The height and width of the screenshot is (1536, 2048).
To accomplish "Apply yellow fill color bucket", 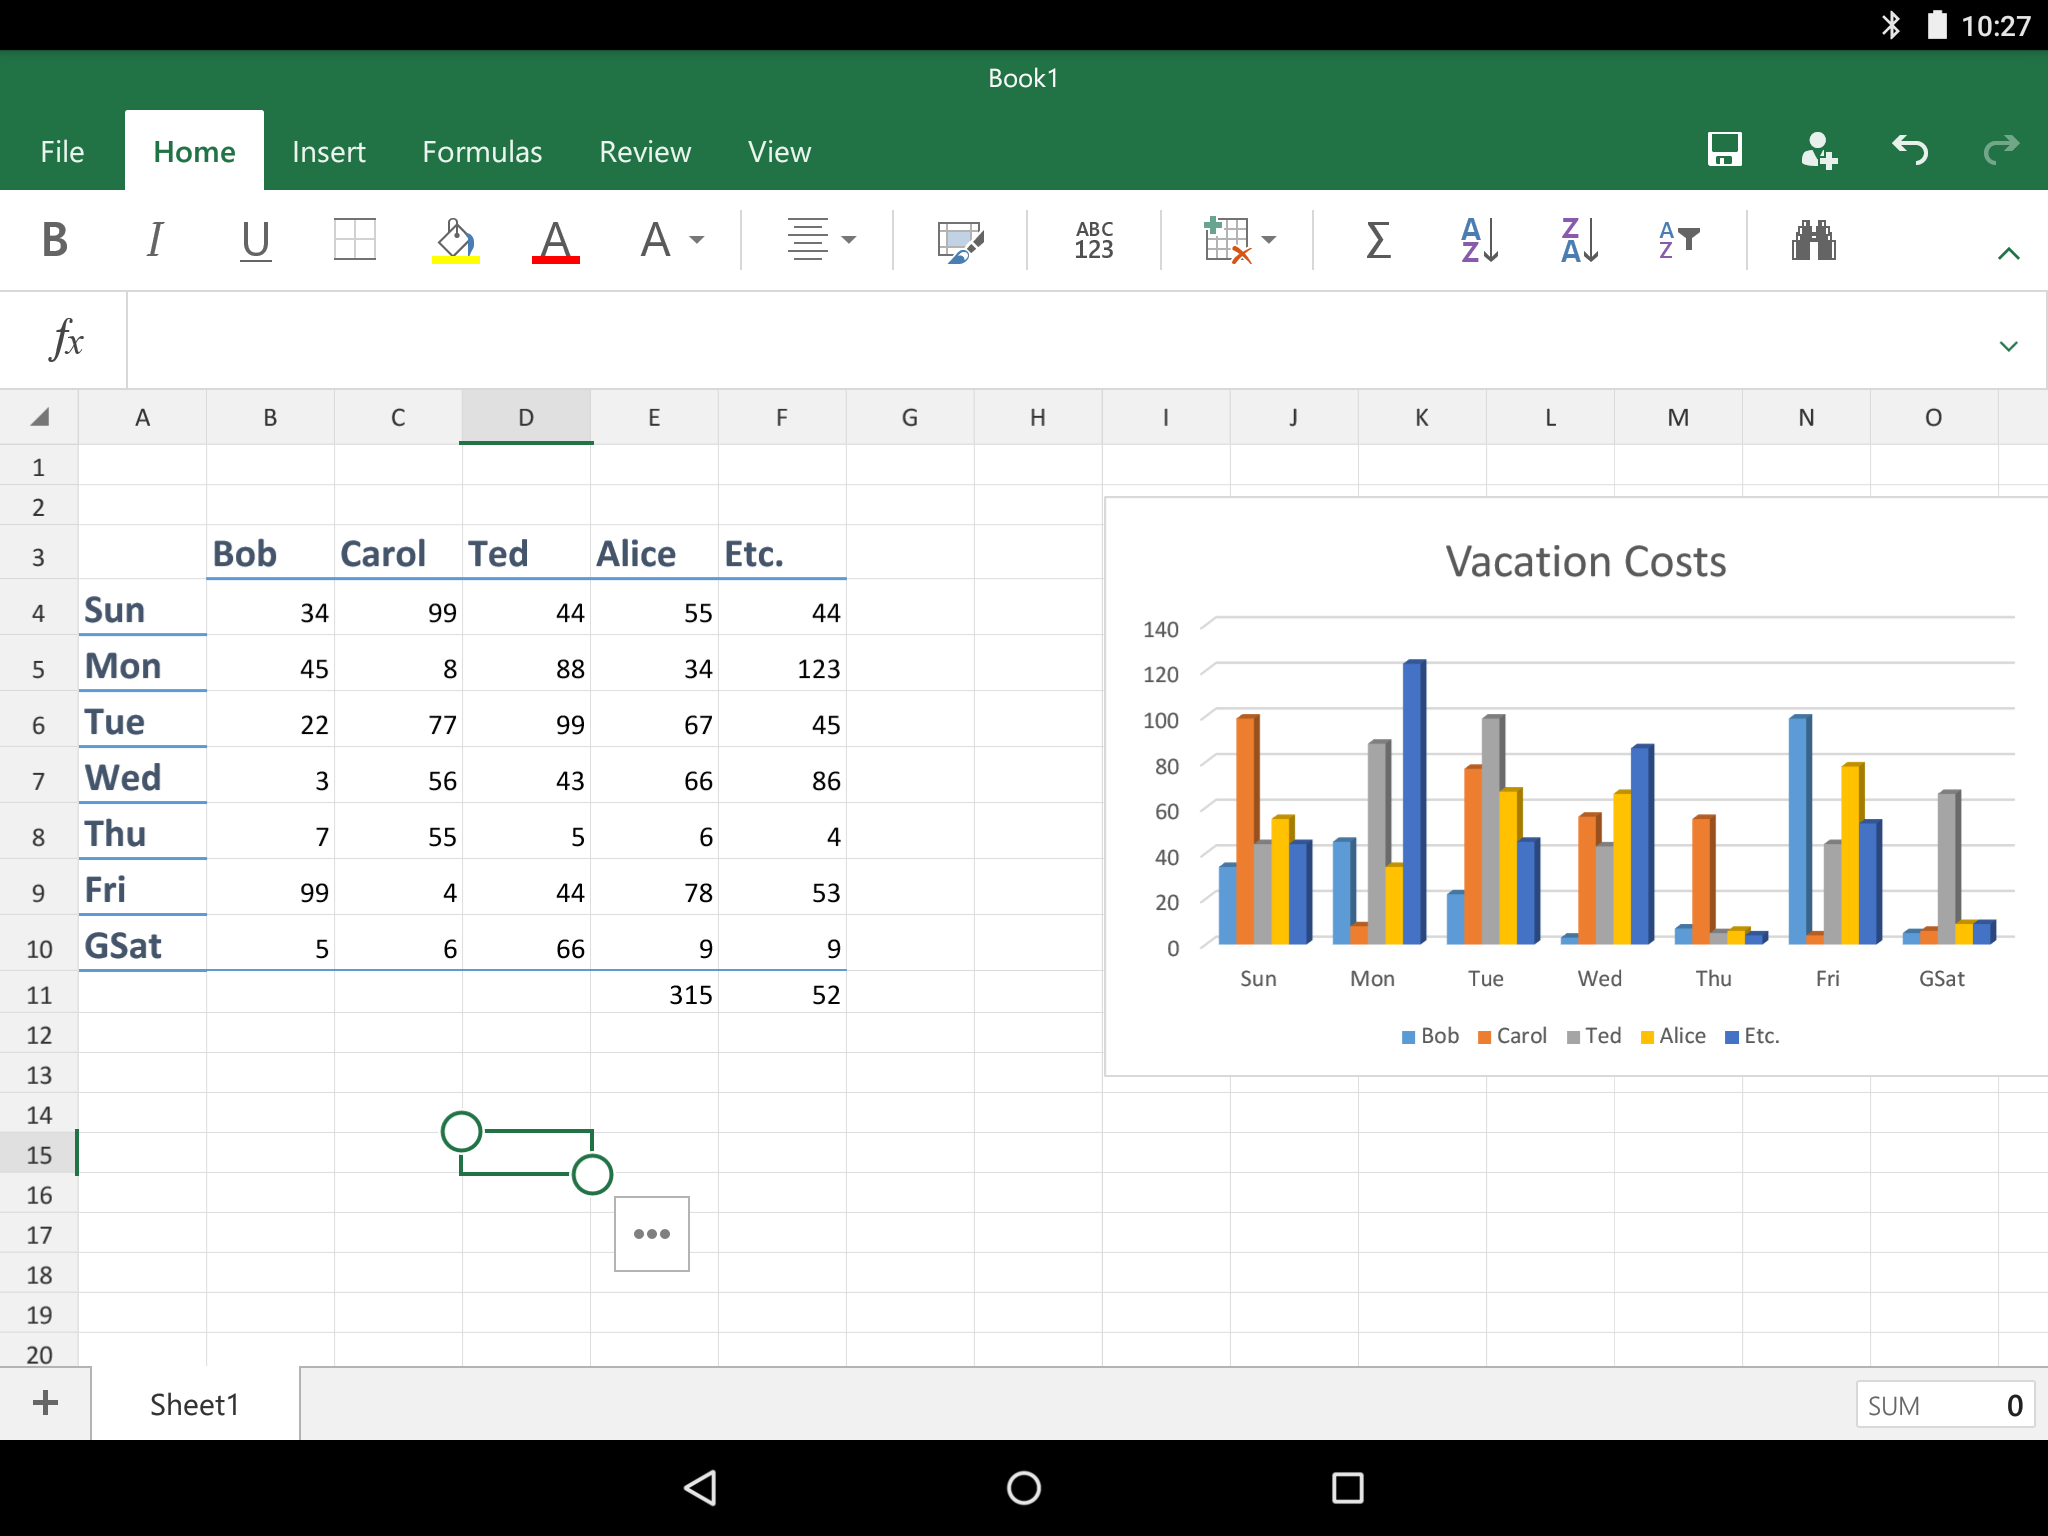I will coord(455,240).
